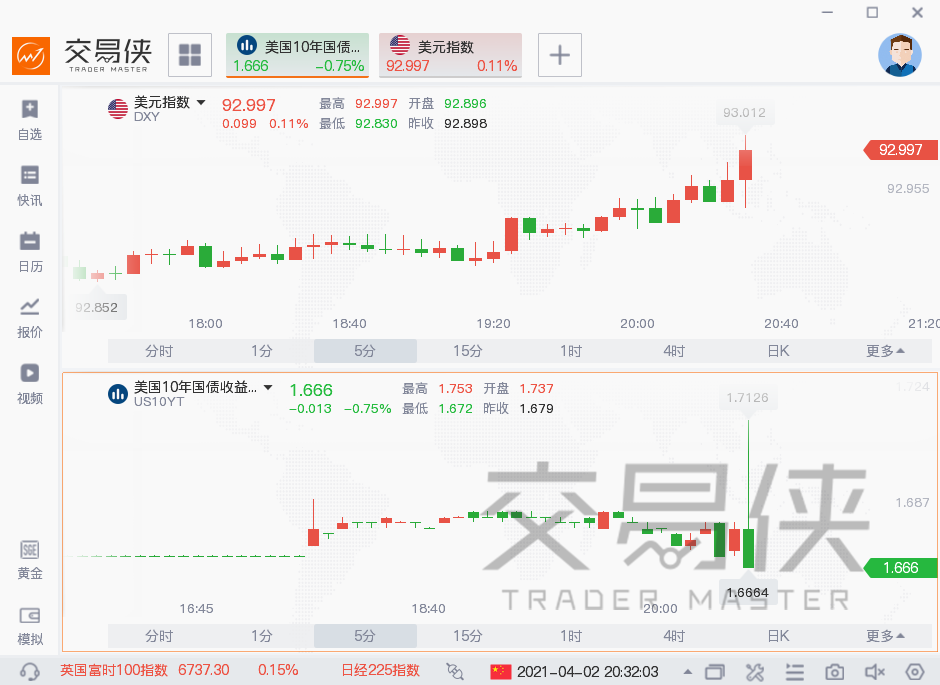
Task: Expand 更多 timeframes in the DXY chart
Action: pos(885,351)
